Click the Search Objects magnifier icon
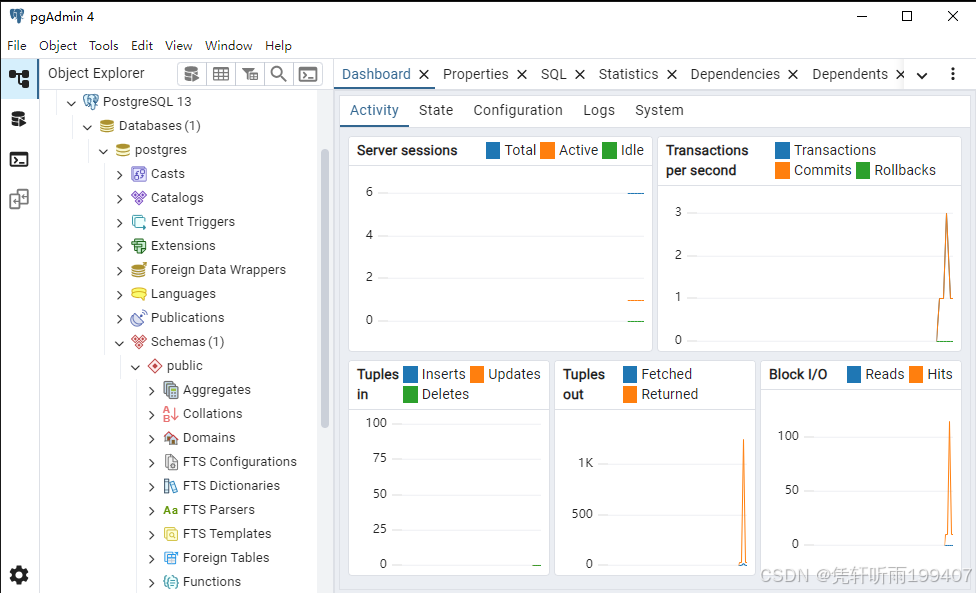The image size is (976, 593). 278,74
